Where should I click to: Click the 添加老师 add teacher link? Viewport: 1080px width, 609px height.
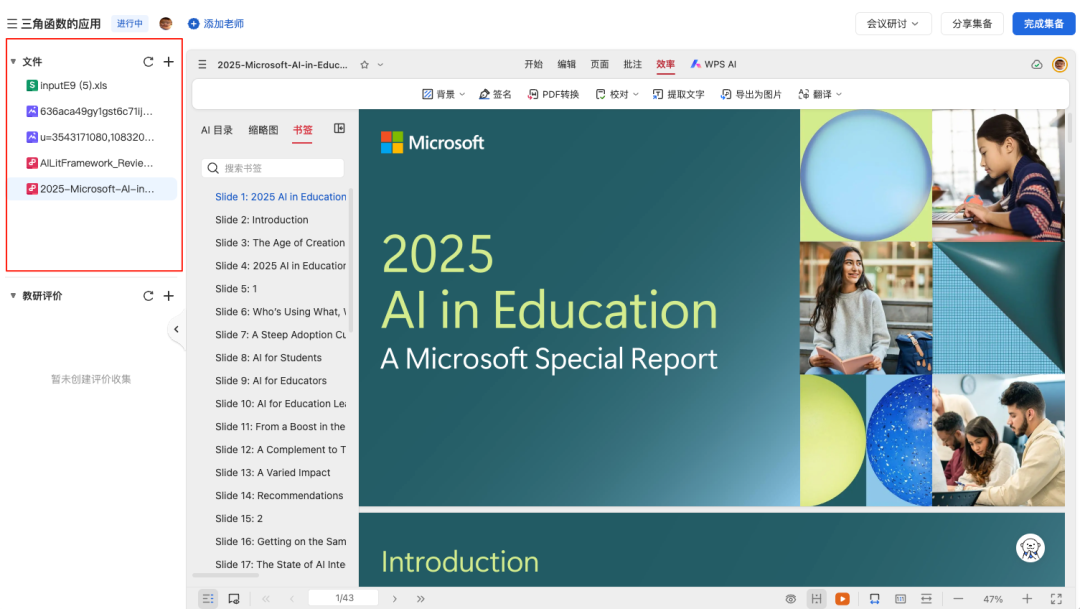[216, 23]
